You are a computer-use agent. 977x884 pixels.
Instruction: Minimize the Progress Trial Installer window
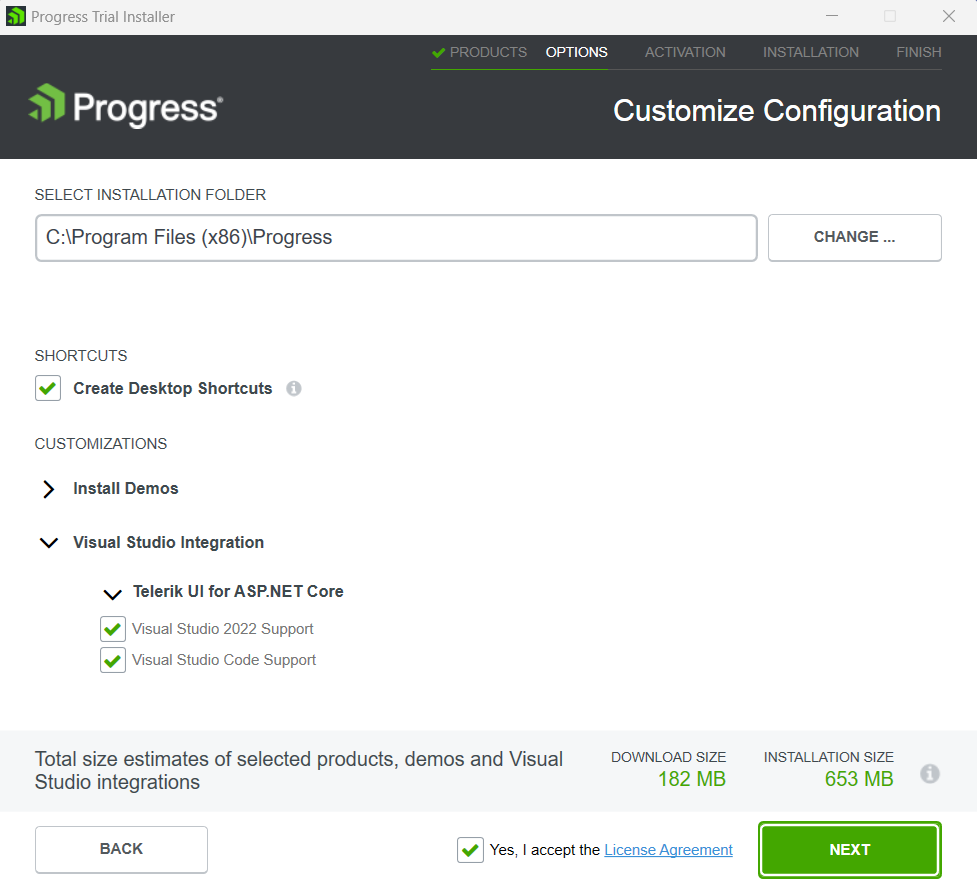pyautogui.click(x=832, y=16)
